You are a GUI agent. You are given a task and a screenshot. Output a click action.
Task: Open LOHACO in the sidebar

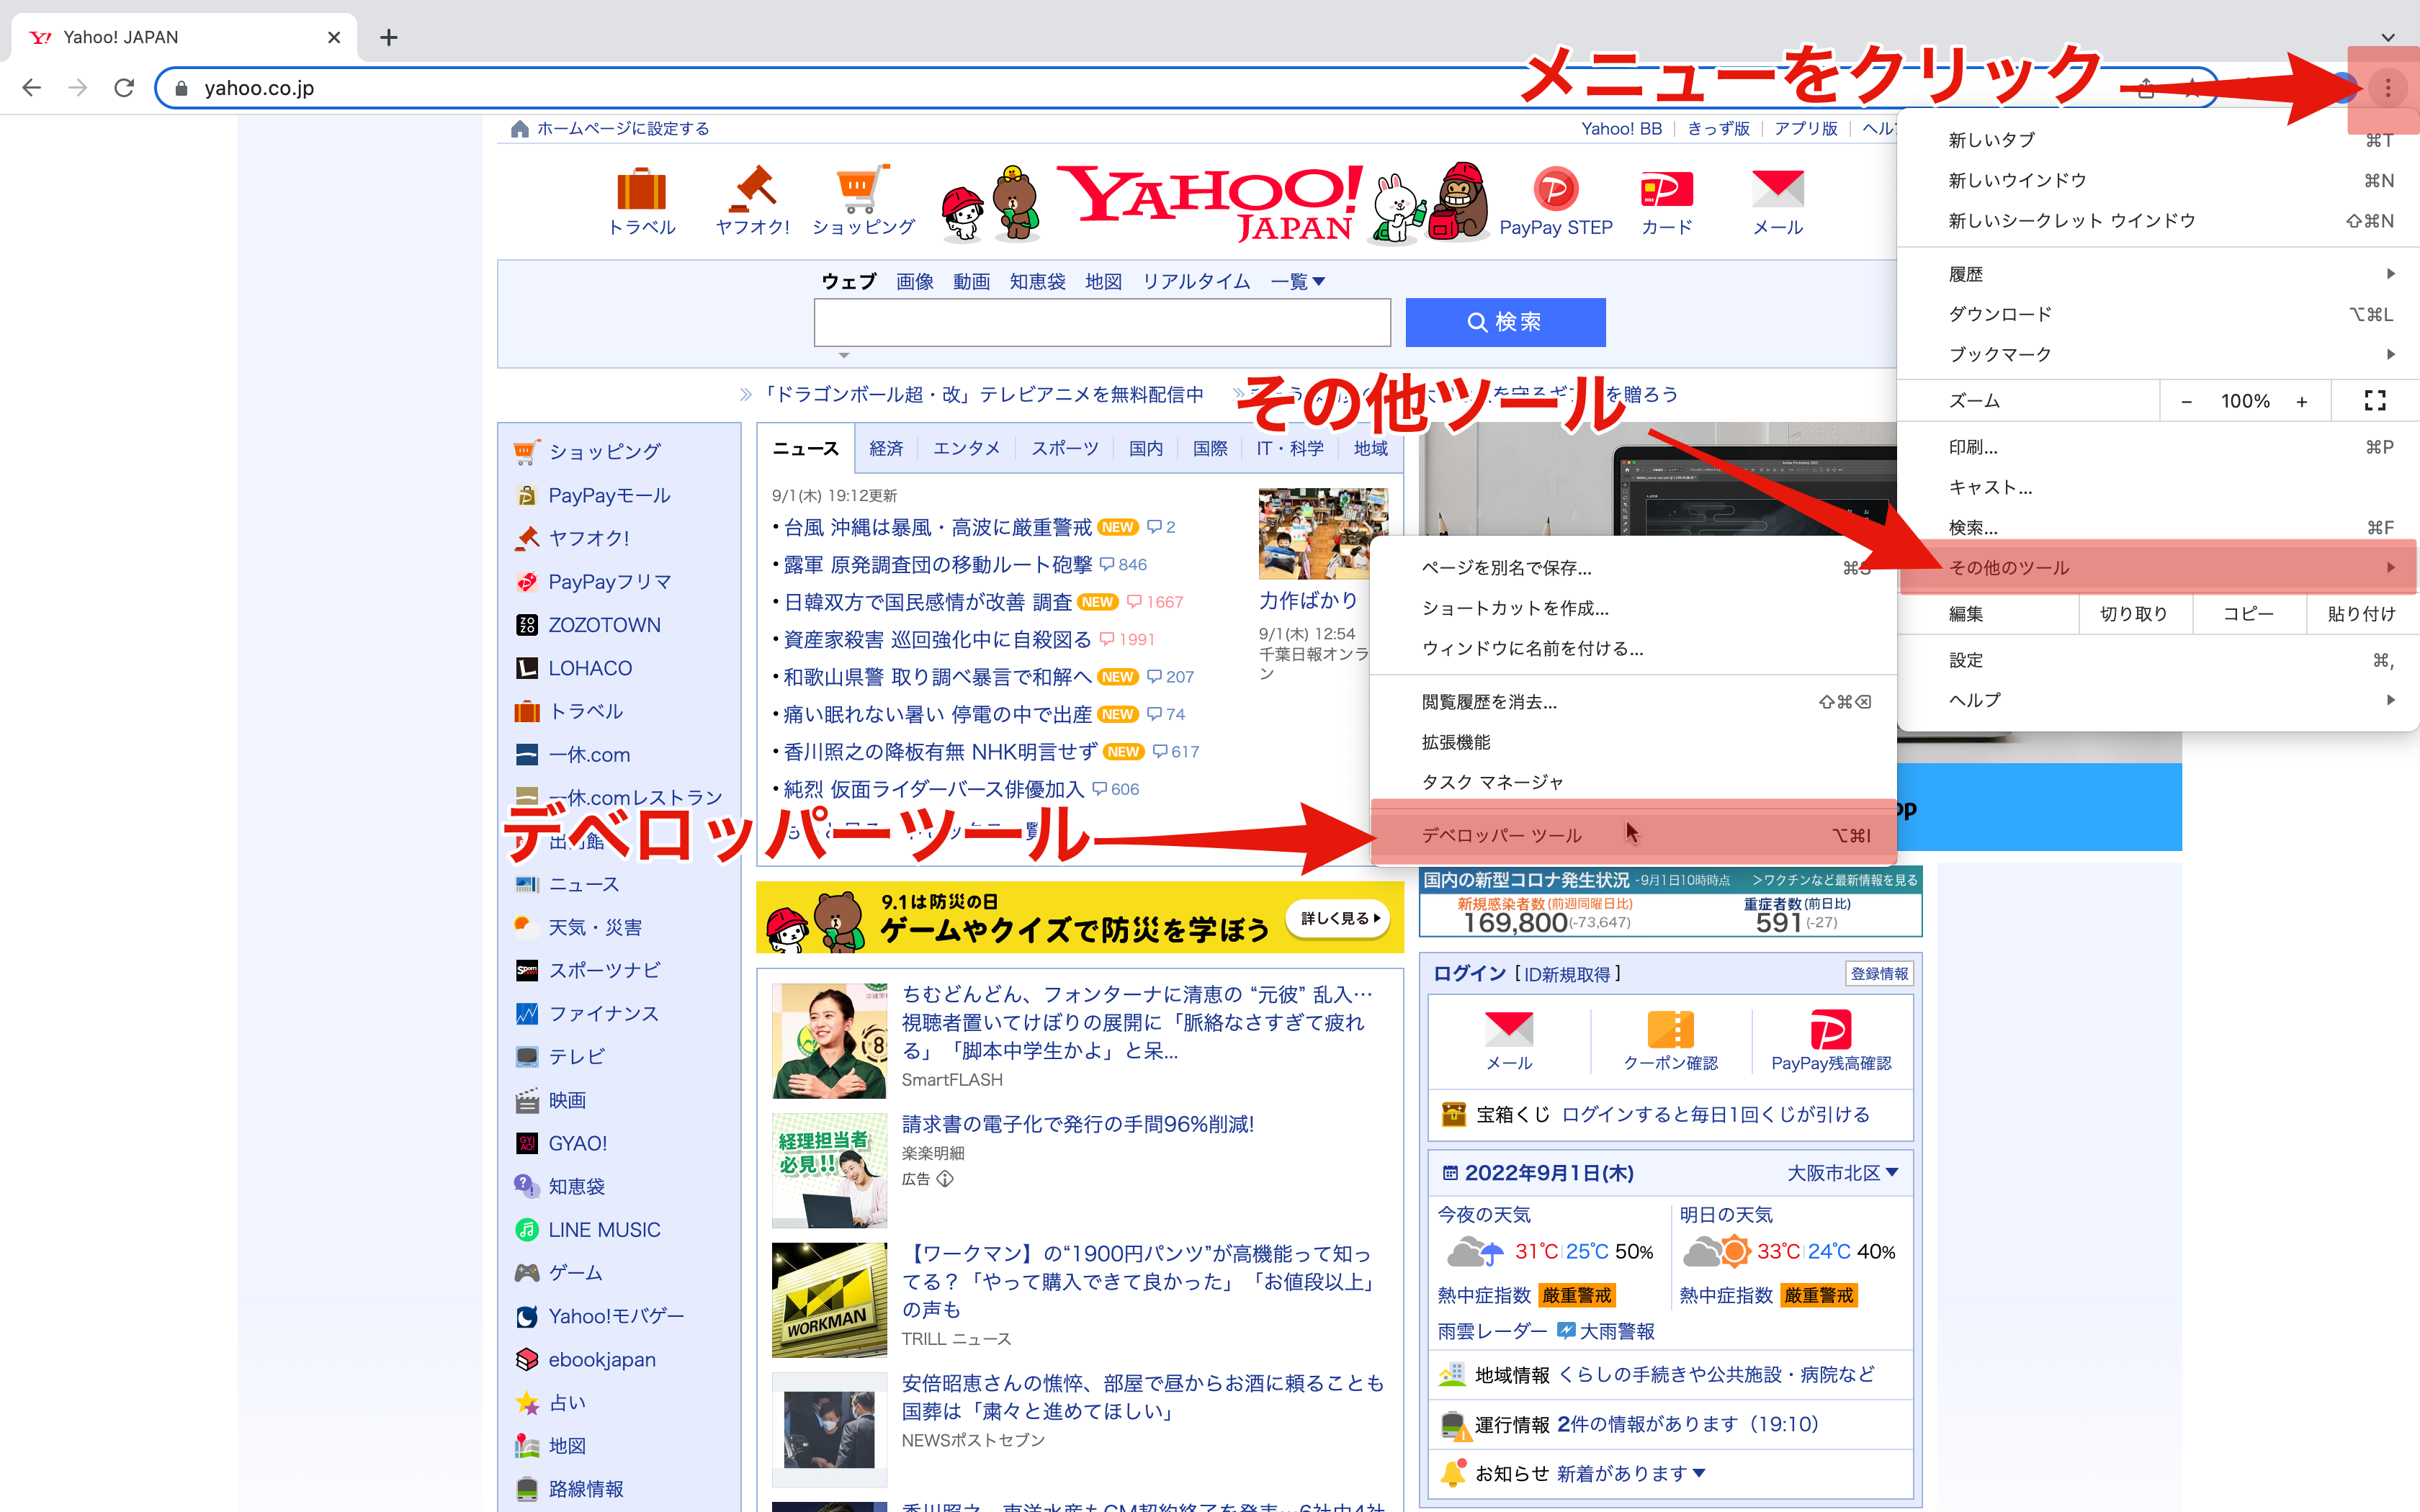click(589, 668)
